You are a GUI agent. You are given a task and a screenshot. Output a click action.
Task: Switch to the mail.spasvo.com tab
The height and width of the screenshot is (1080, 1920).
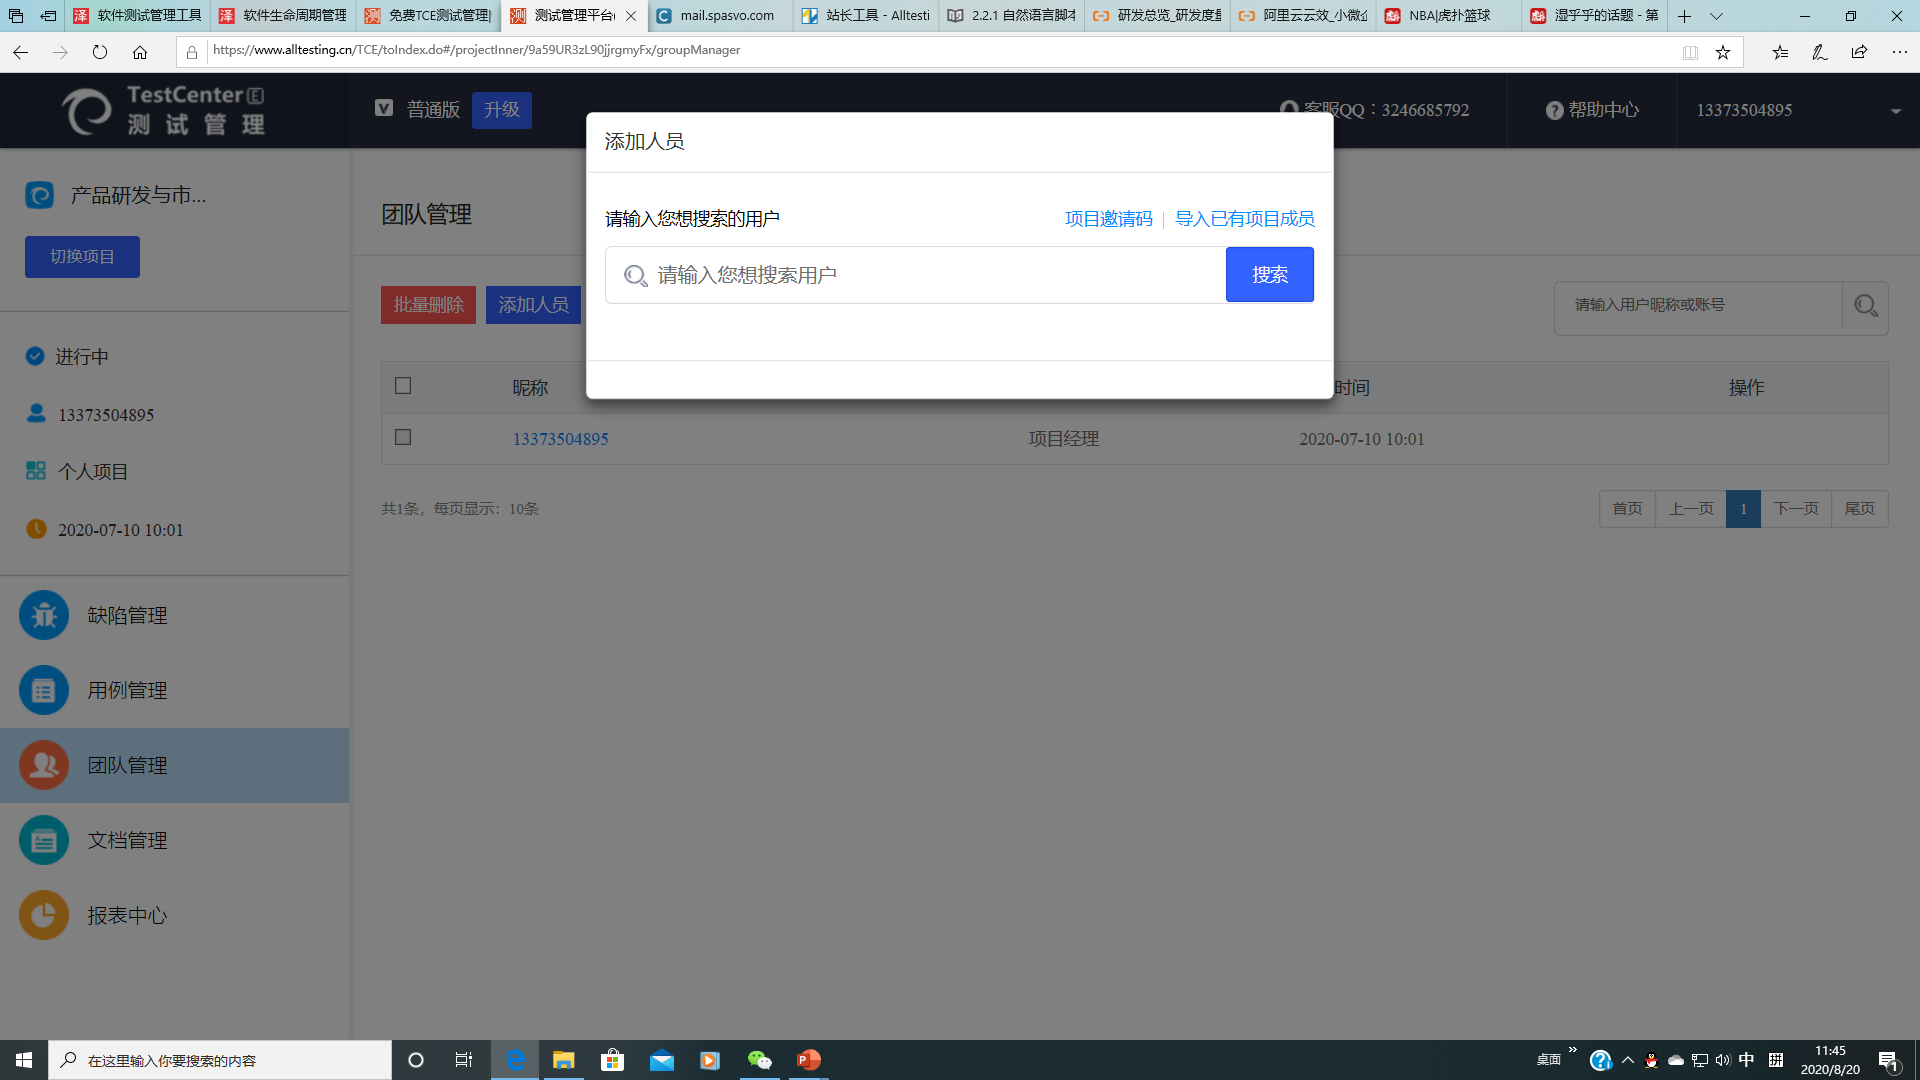(718, 16)
